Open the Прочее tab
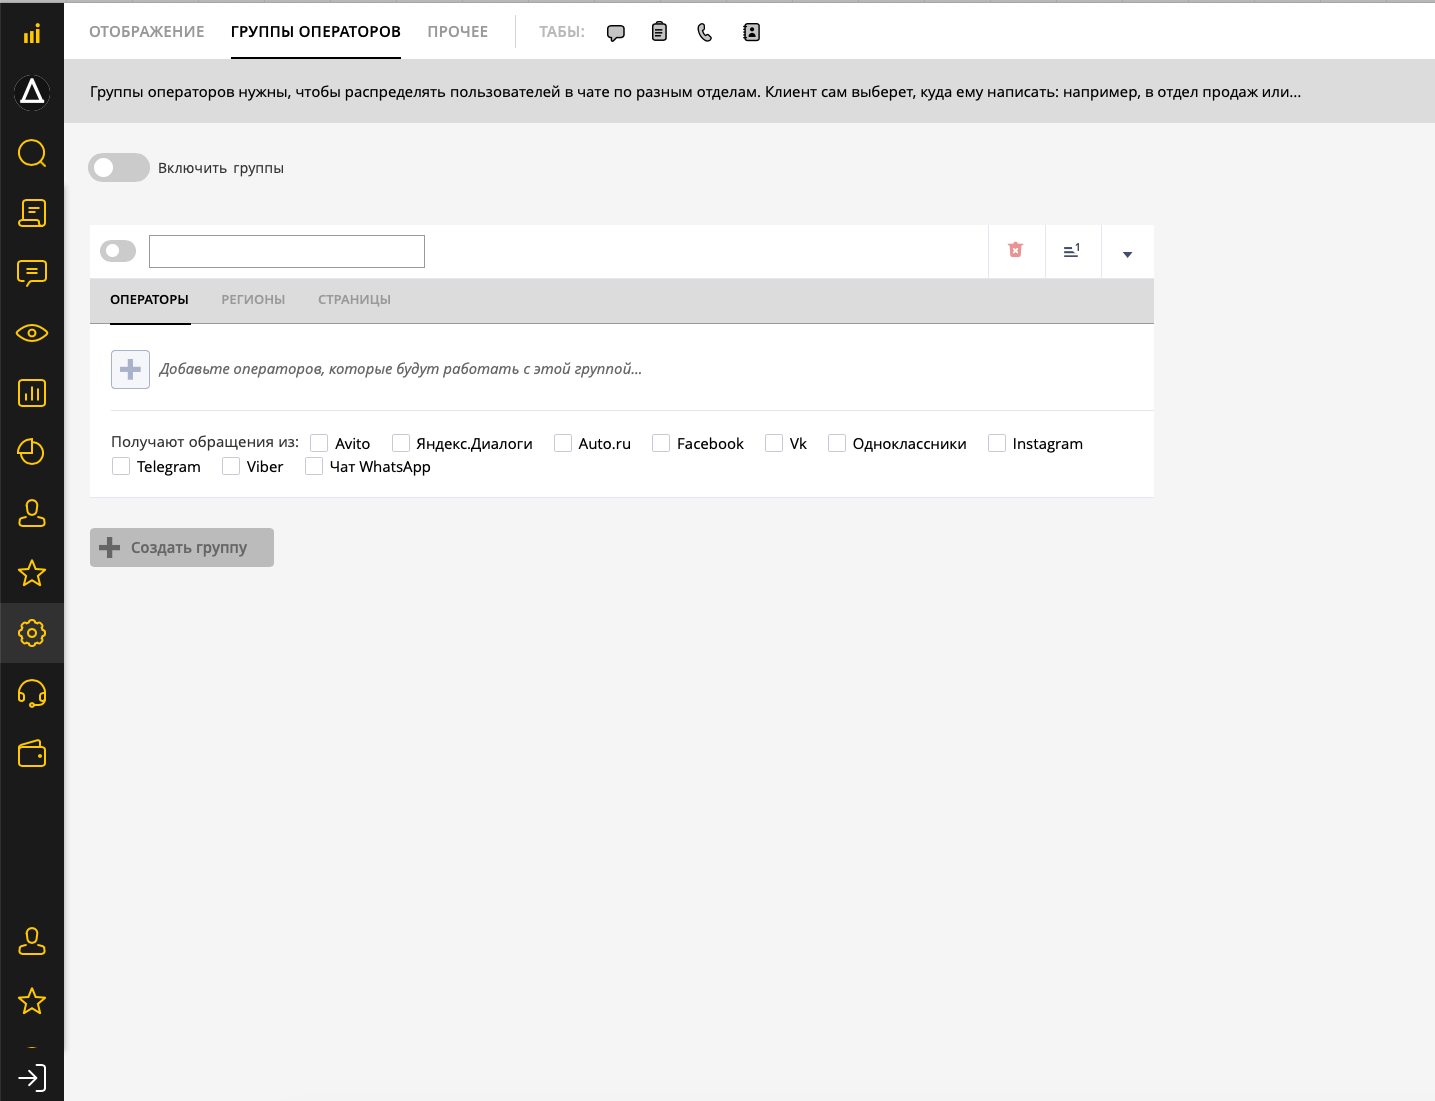The width and height of the screenshot is (1435, 1101). [x=458, y=32]
